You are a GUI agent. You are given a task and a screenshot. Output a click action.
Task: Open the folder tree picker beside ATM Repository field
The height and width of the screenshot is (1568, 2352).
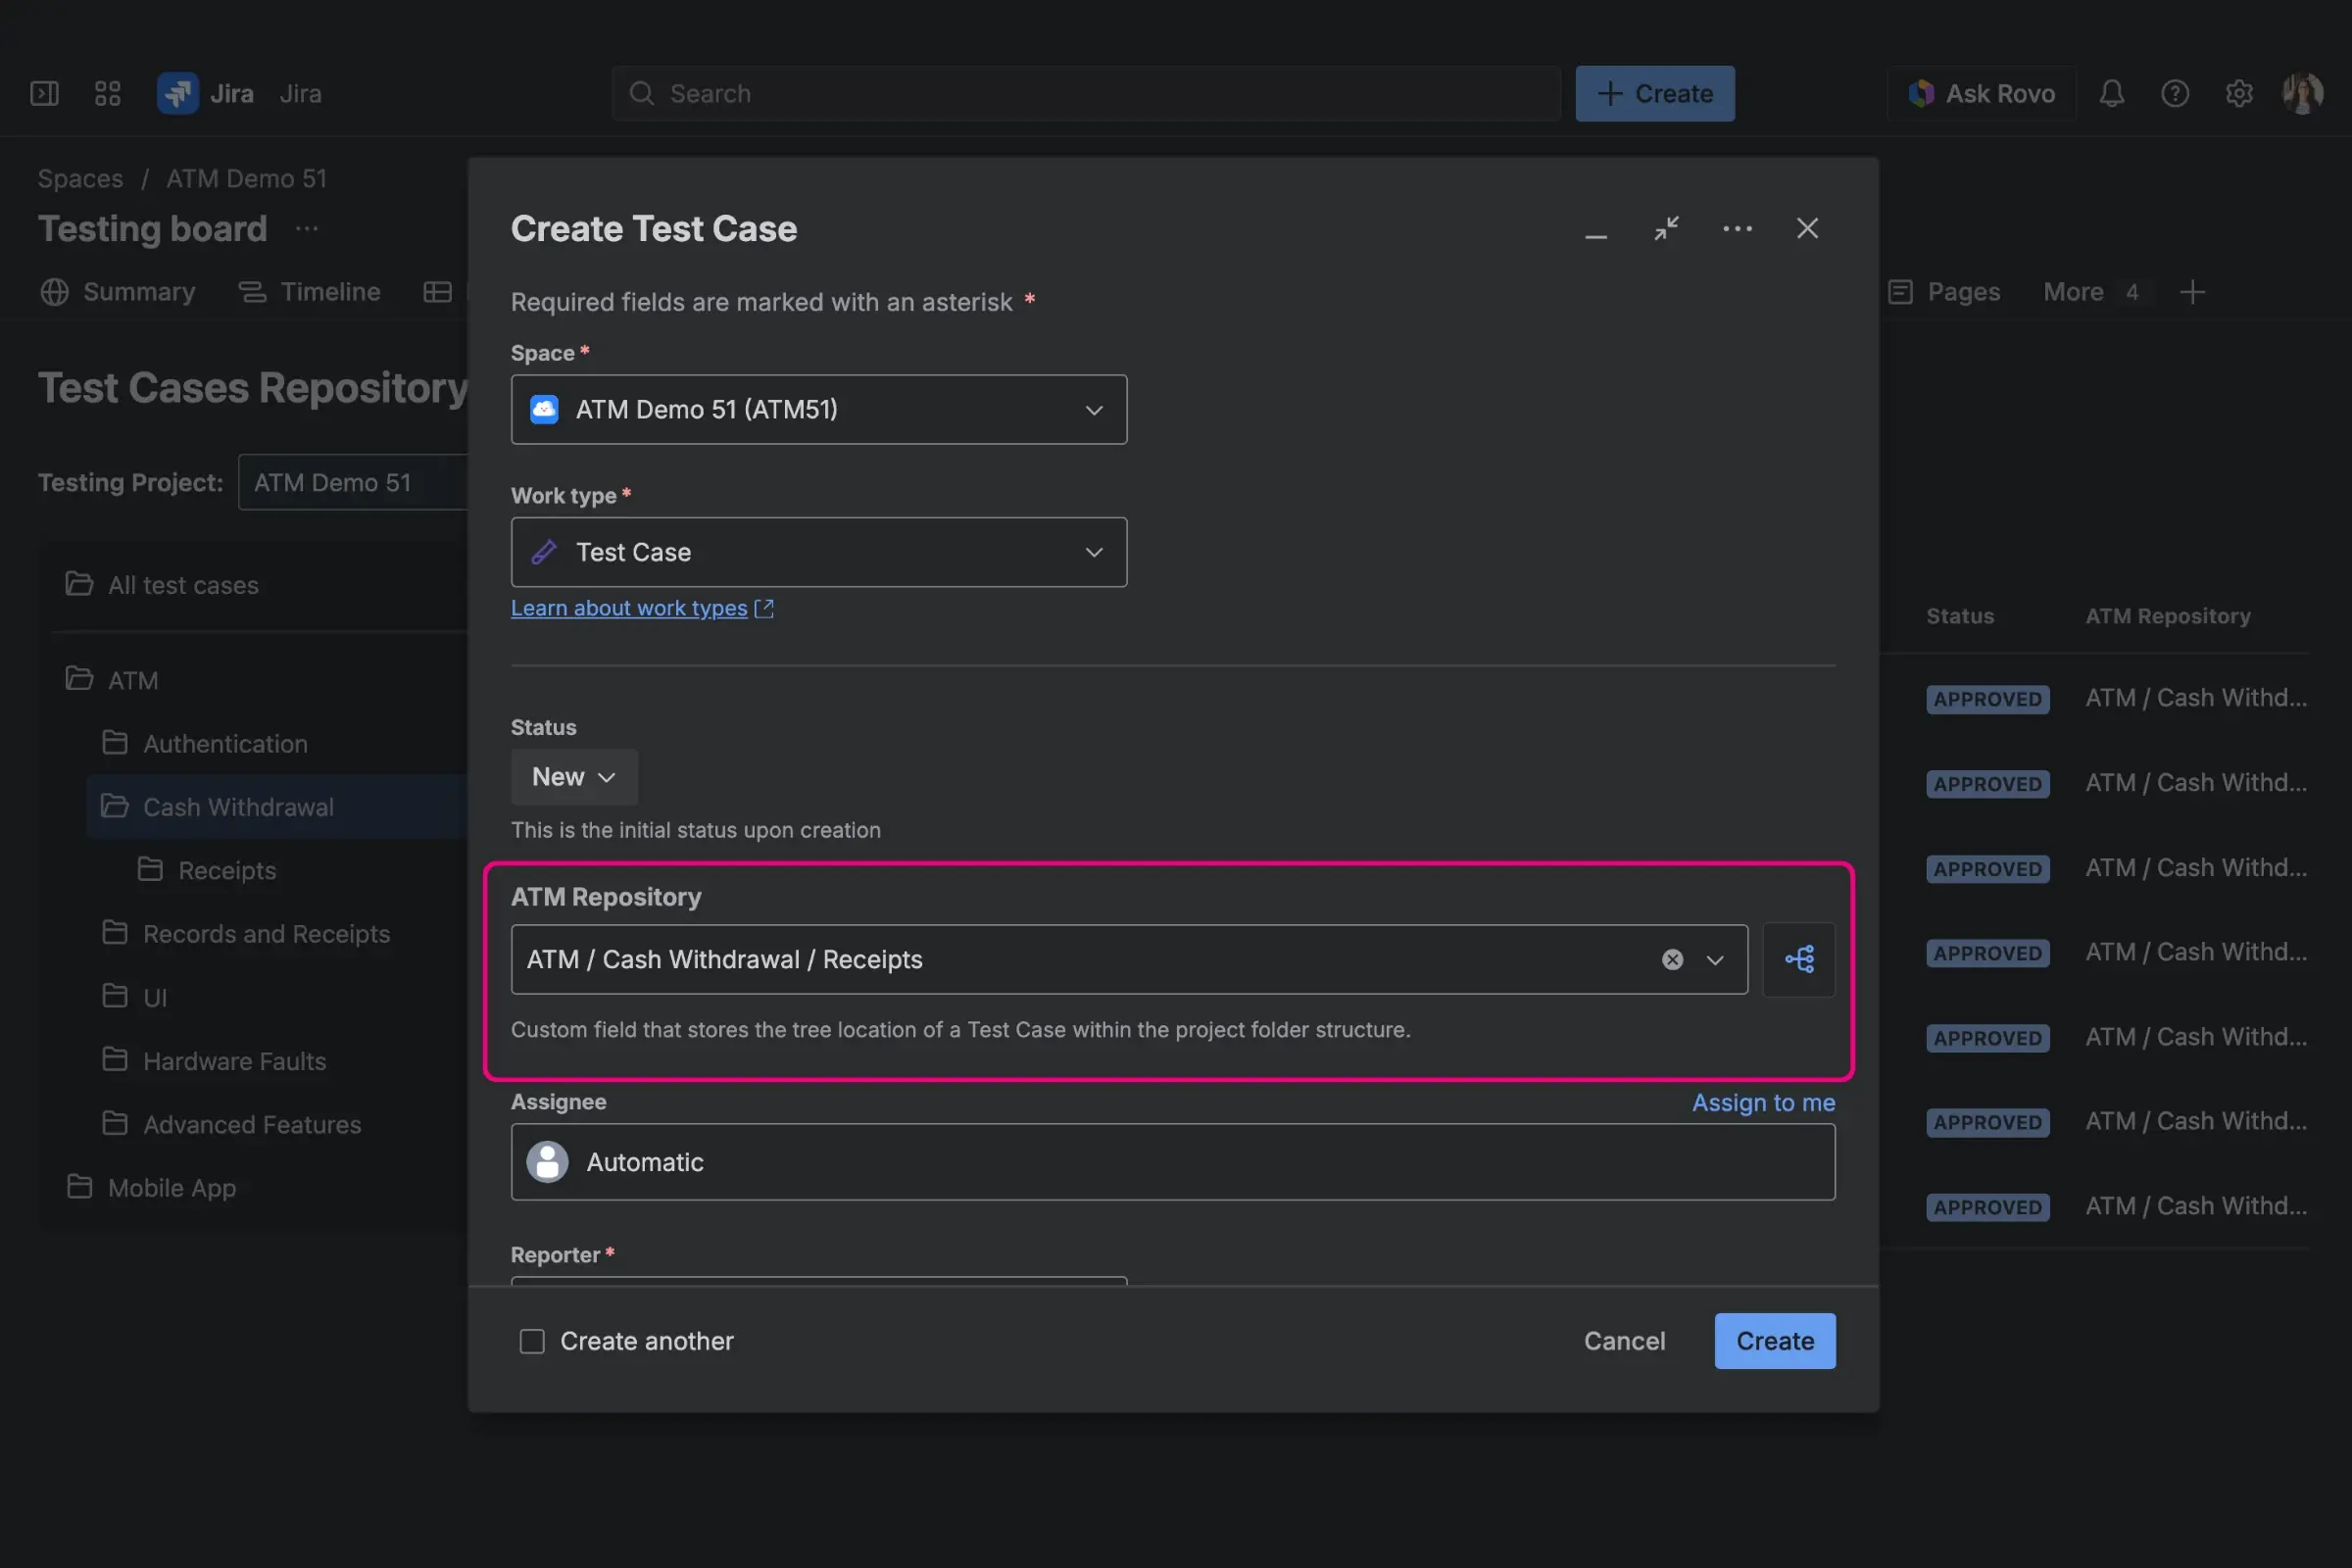pyautogui.click(x=1798, y=959)
